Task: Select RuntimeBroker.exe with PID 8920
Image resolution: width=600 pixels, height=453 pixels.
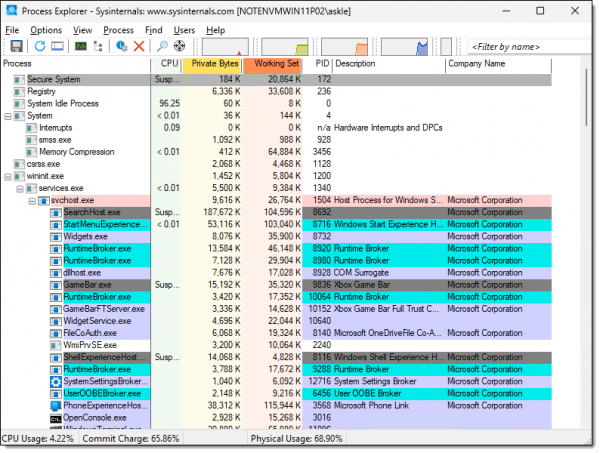Action: click(276, 249)
